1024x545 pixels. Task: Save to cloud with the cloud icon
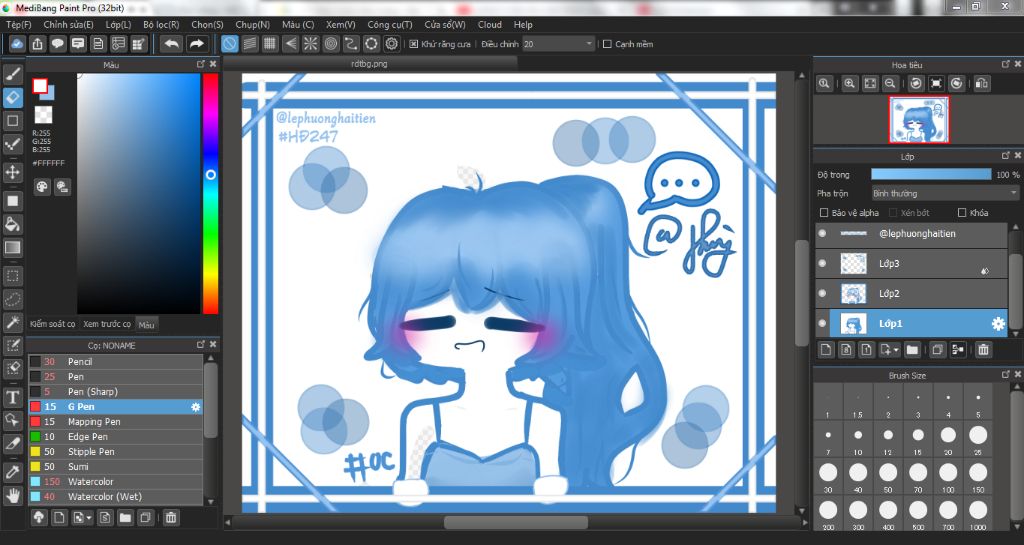[x=17, y=44]
